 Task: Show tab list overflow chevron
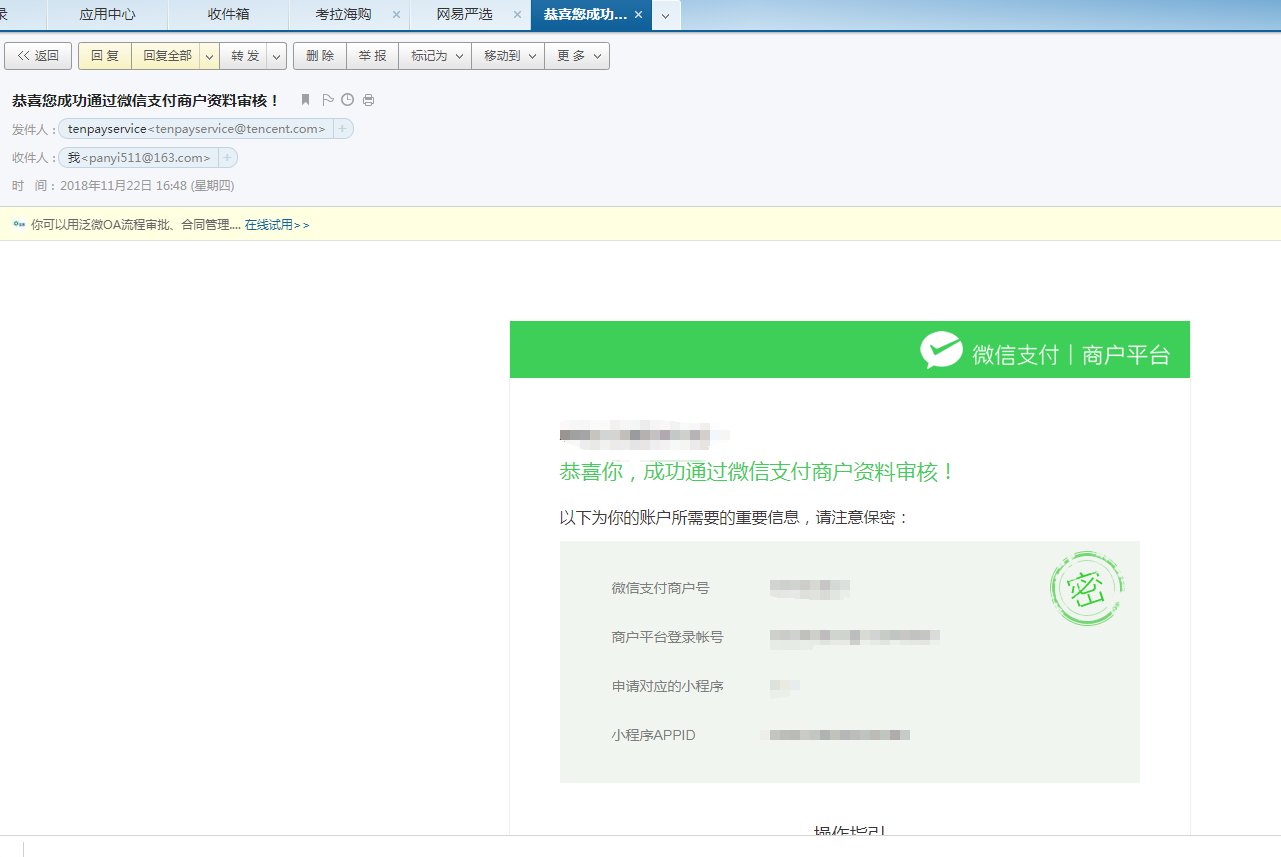[666, 16]
